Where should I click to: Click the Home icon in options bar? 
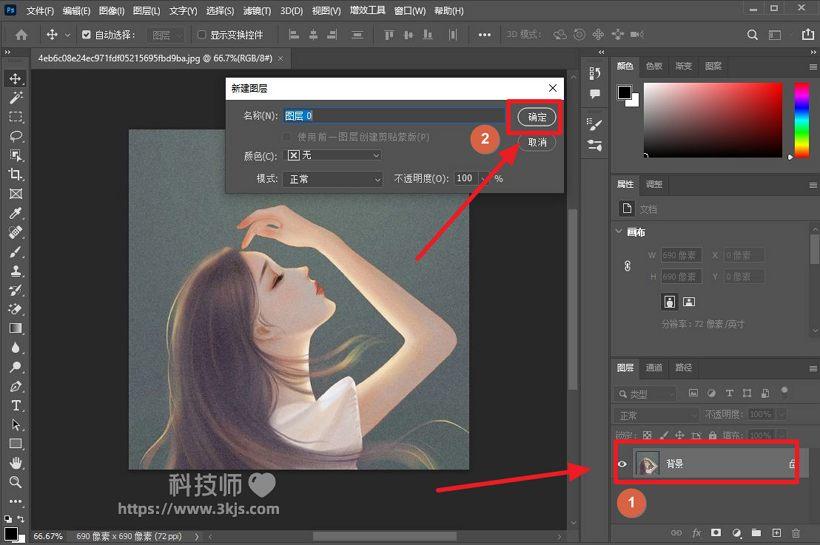coord(21,35)
